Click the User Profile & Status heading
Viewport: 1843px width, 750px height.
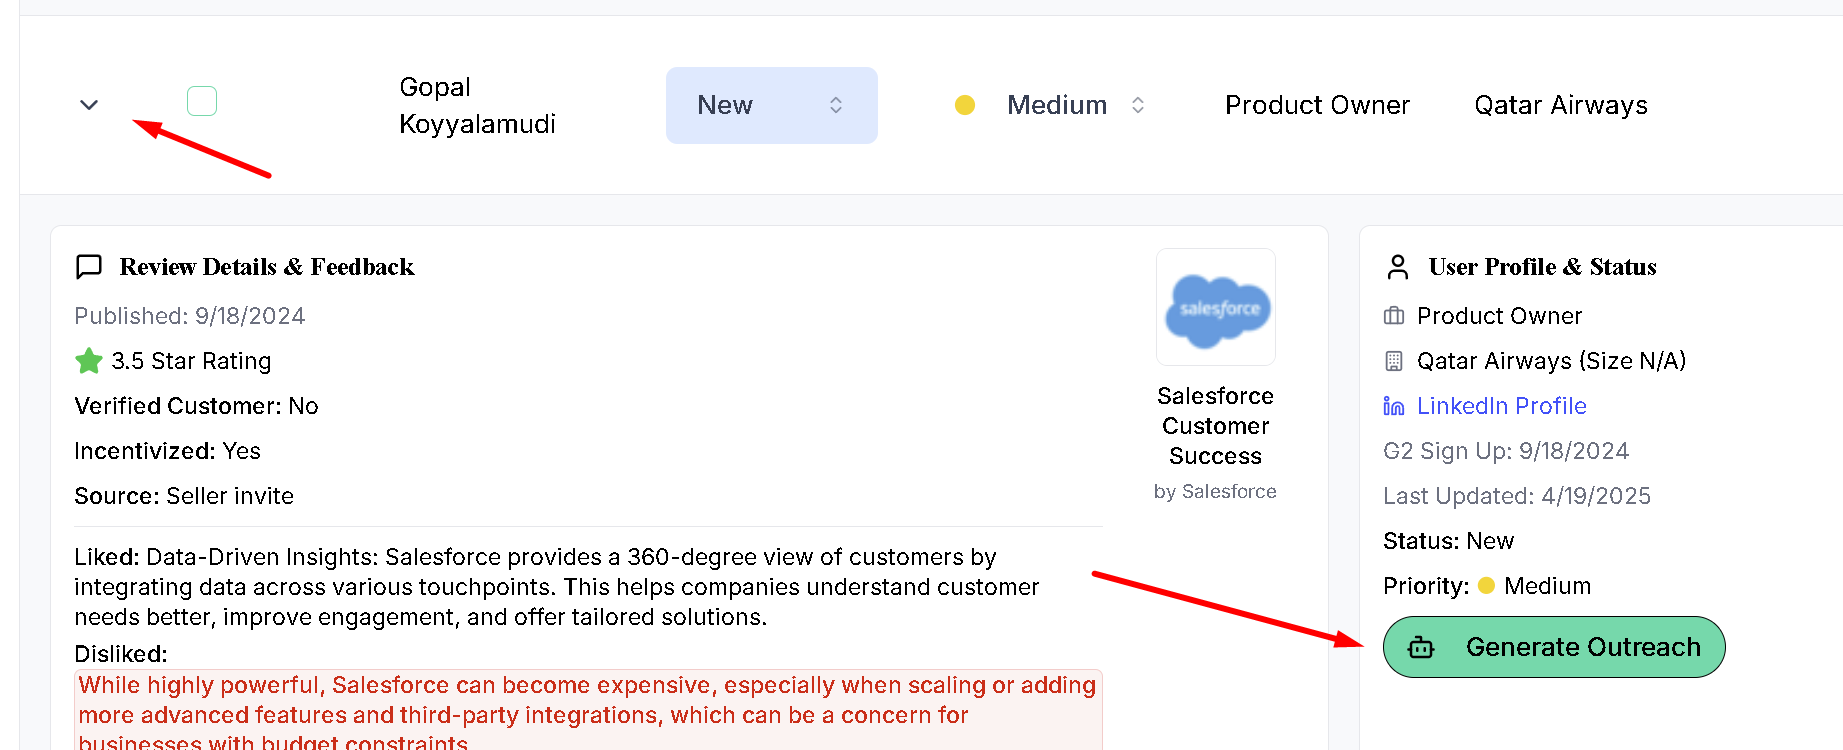[1542, 267]
